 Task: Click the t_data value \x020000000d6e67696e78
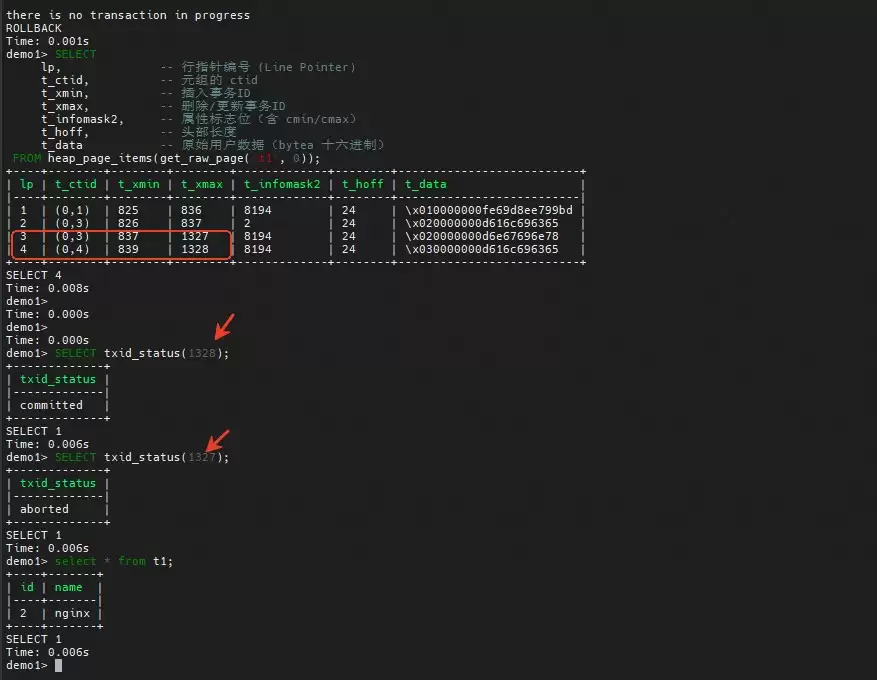coord(482,236)
